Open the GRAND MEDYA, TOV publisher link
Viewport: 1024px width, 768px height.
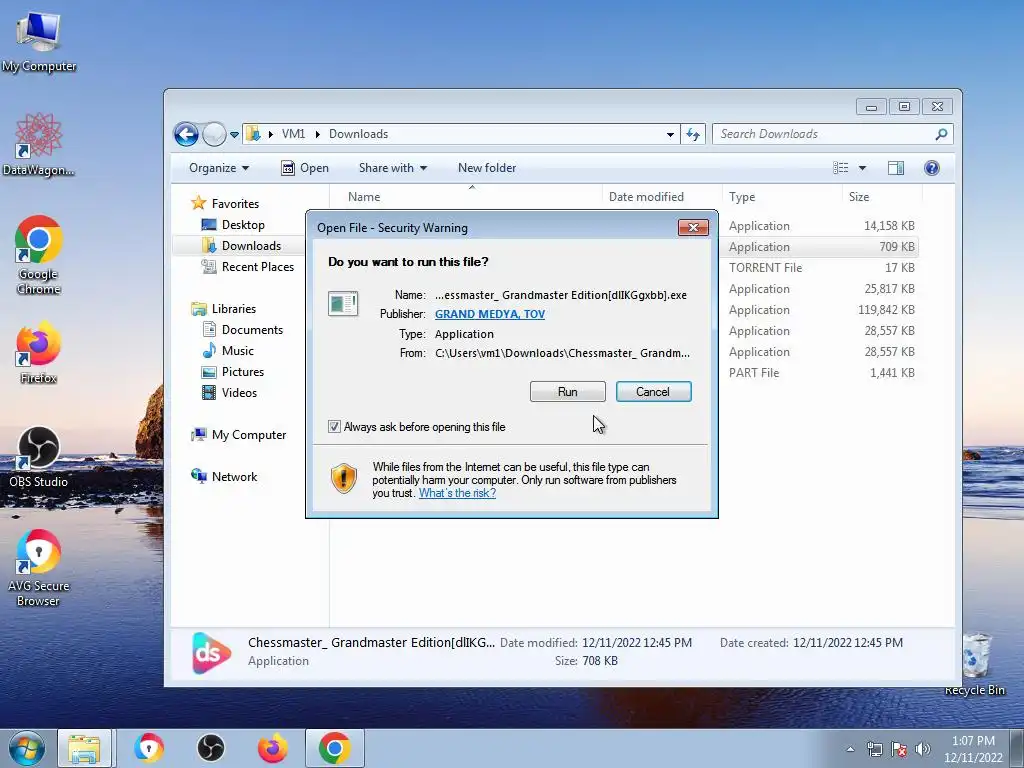(490, 314)
